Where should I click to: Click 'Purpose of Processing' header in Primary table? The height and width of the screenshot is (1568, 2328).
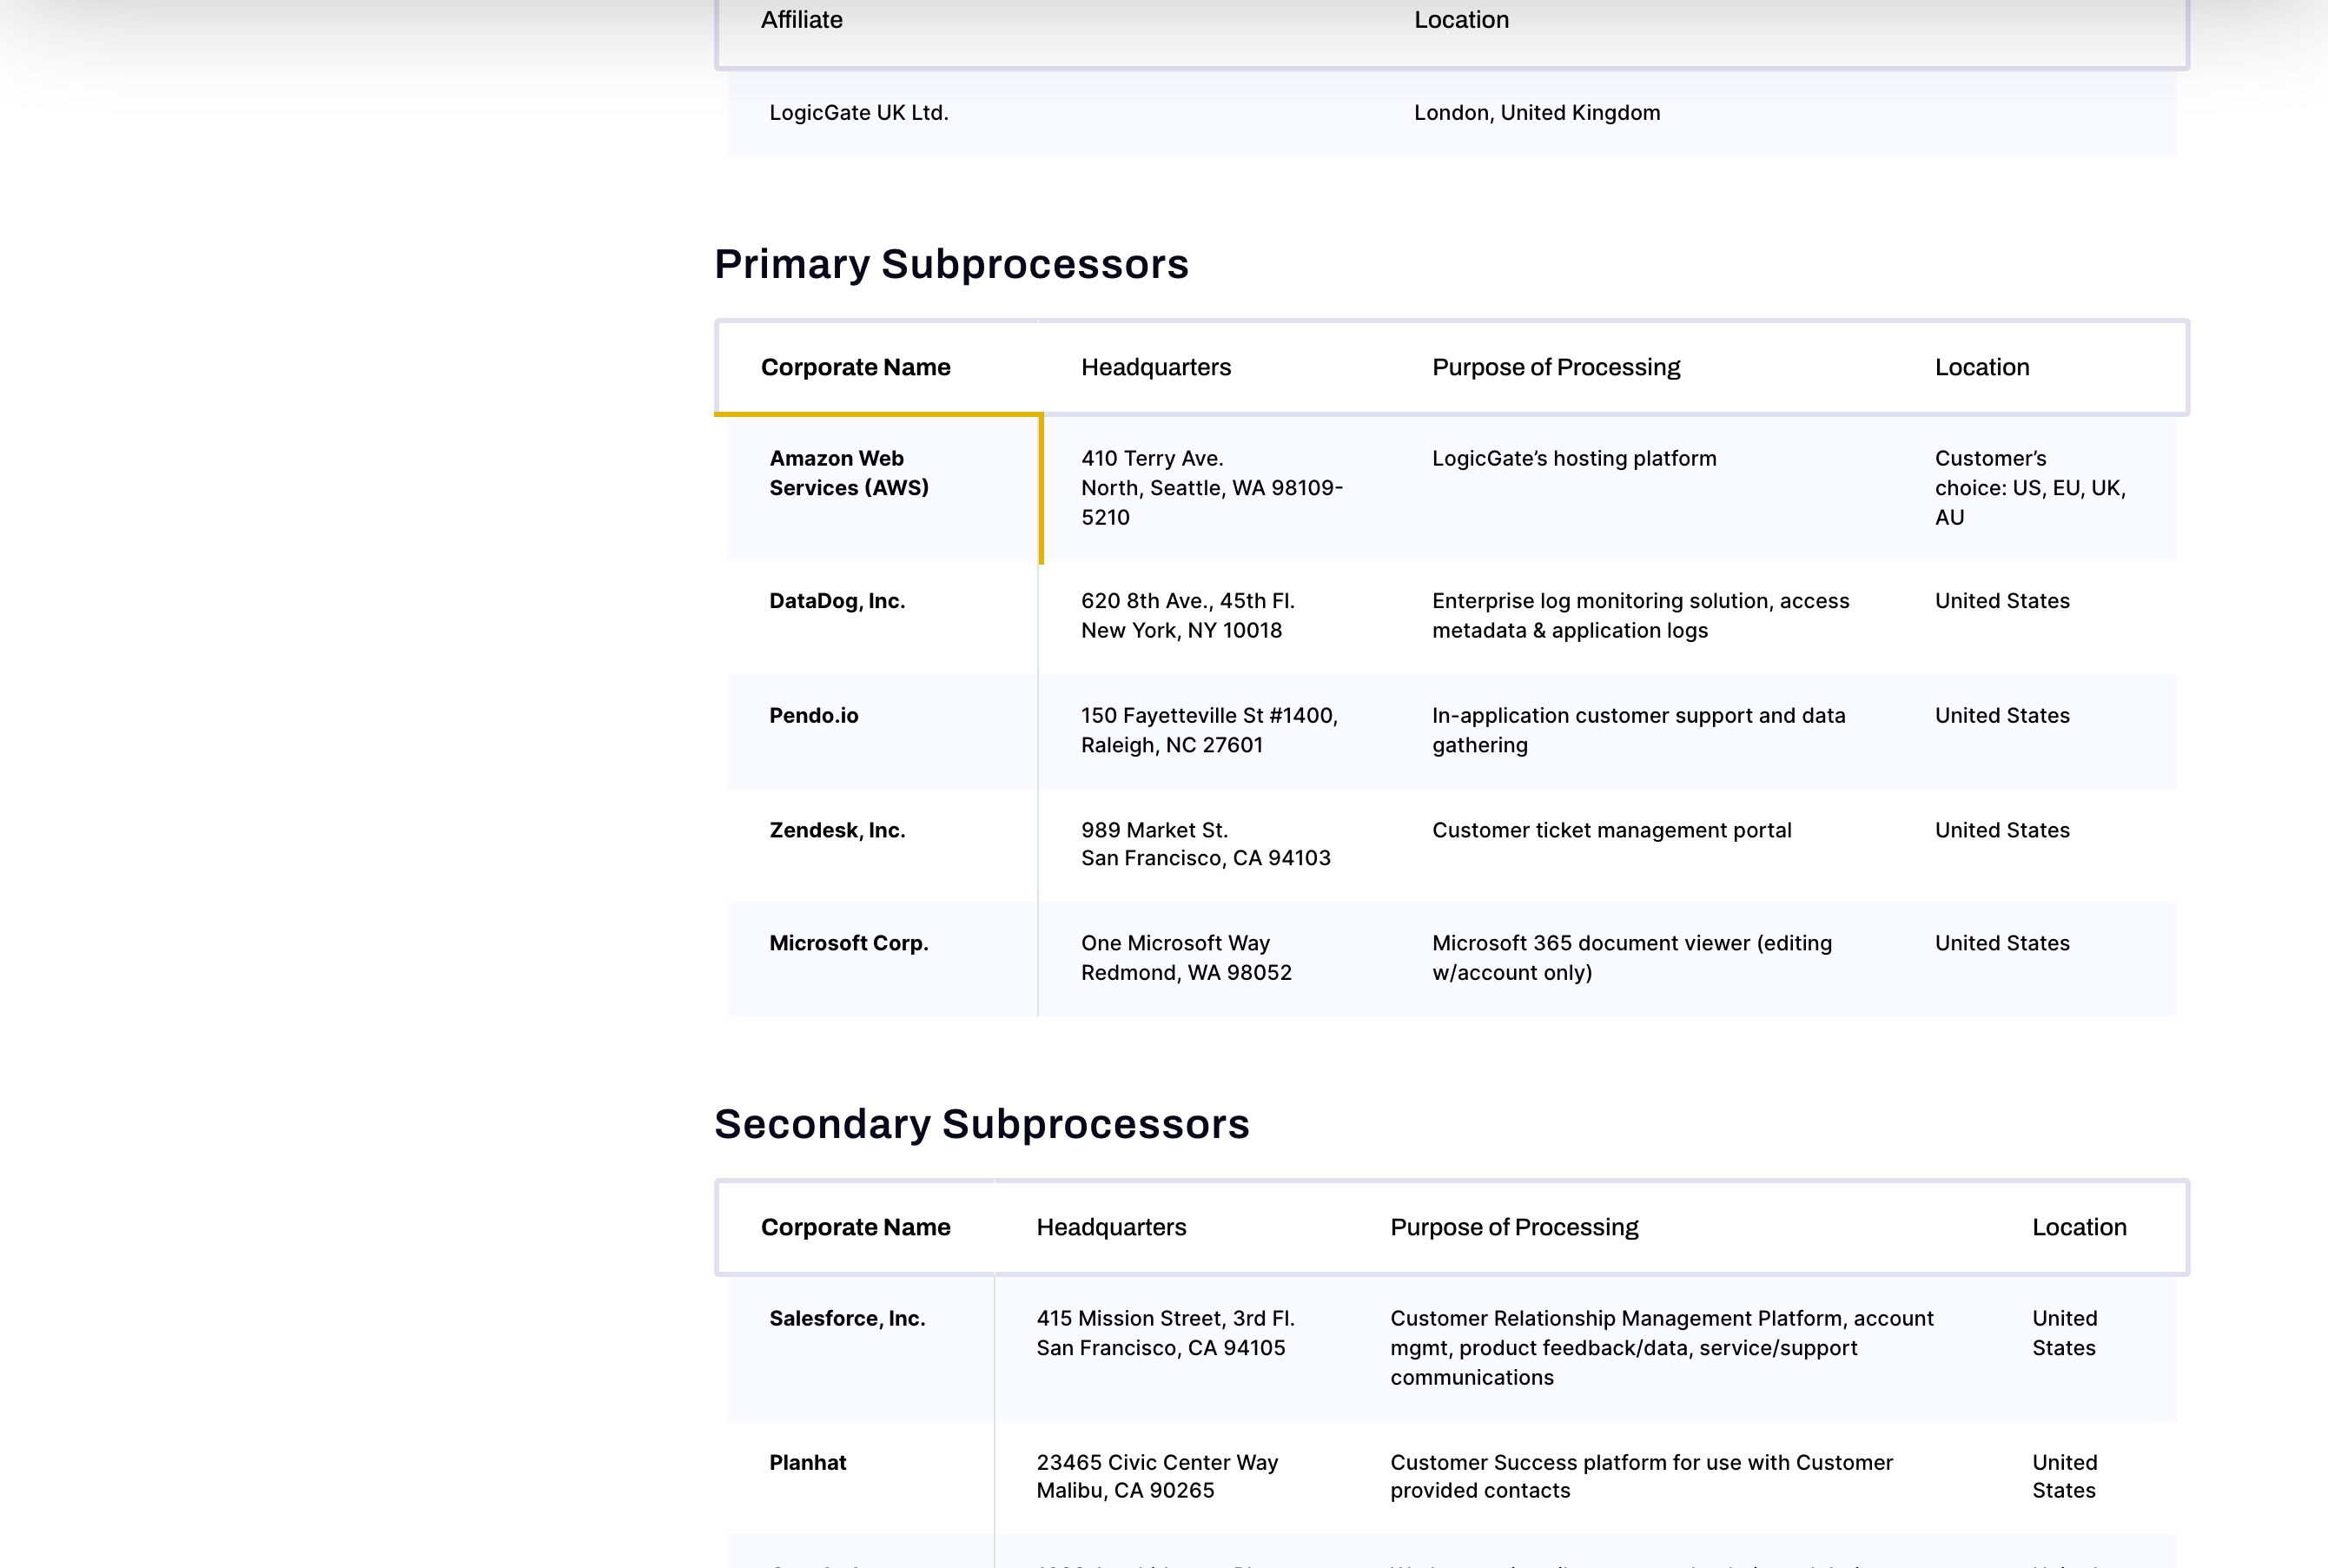point(1556,367)
